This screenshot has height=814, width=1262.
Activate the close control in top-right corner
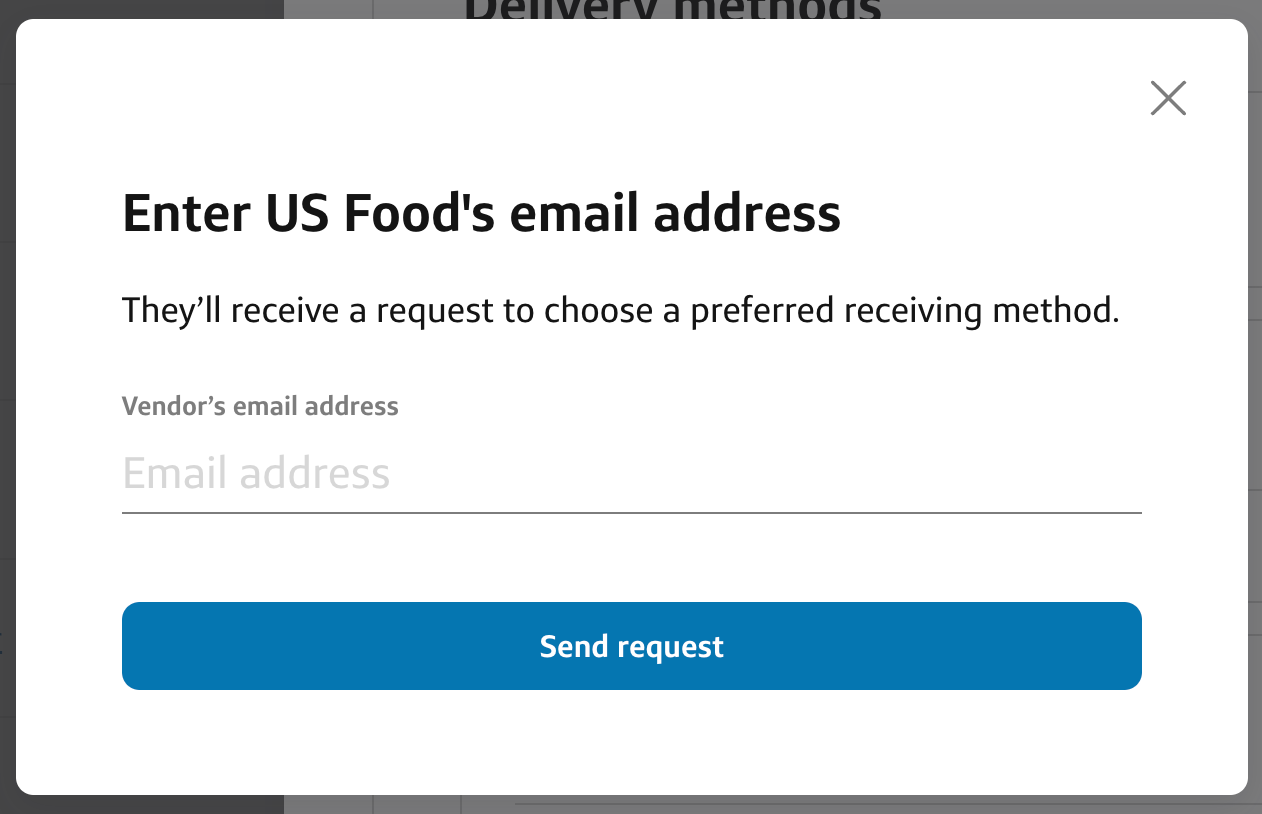[1167, 98]
